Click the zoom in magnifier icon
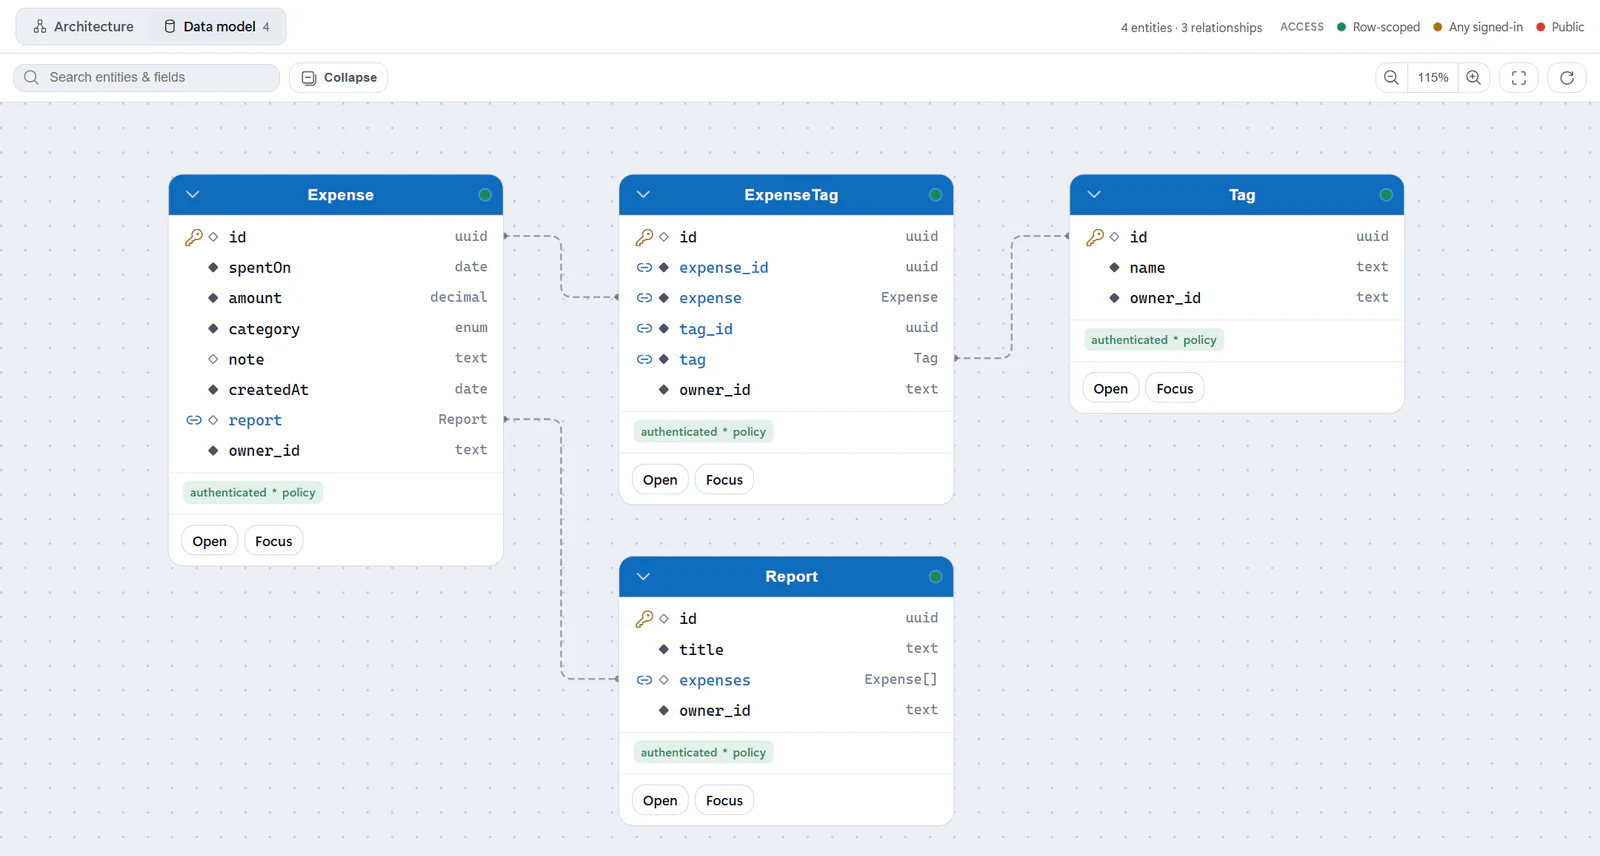Screen dimensions: 1600x856 pos(1474,77)
